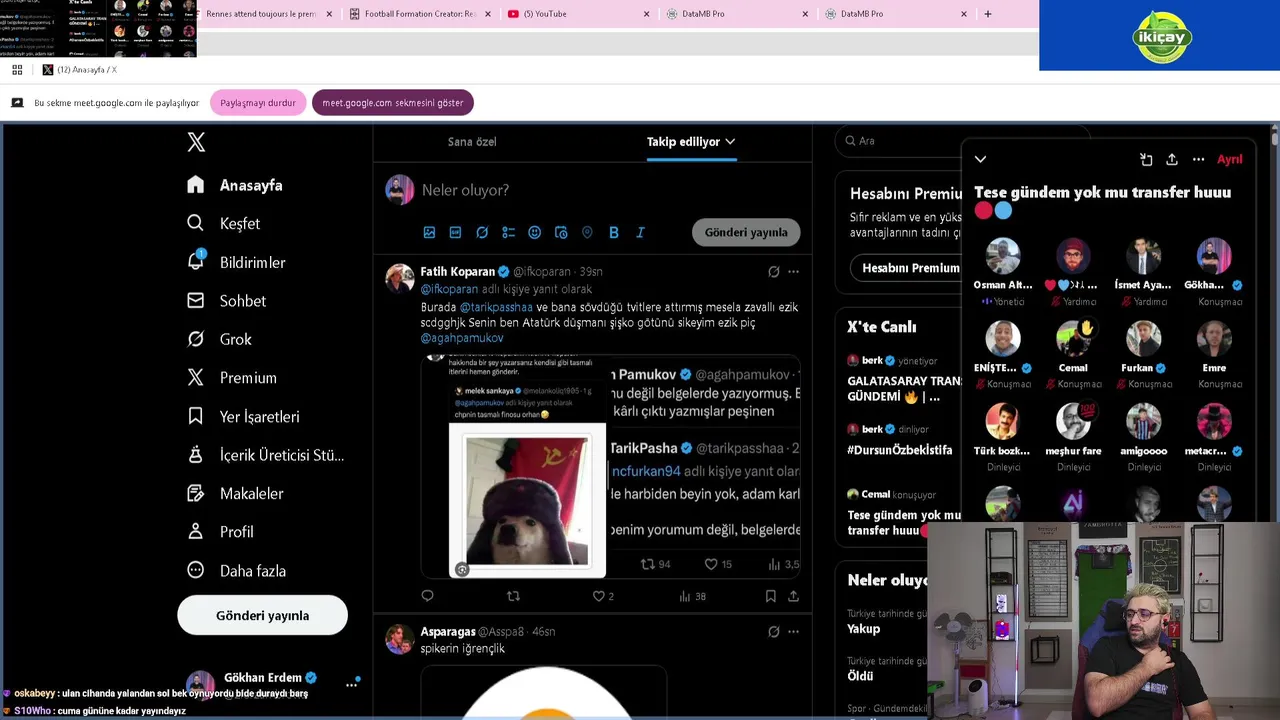The image size is (1280, 720).
Task: Open Grok explain on Fatih Koparan post
Action: tap(773, 271)
